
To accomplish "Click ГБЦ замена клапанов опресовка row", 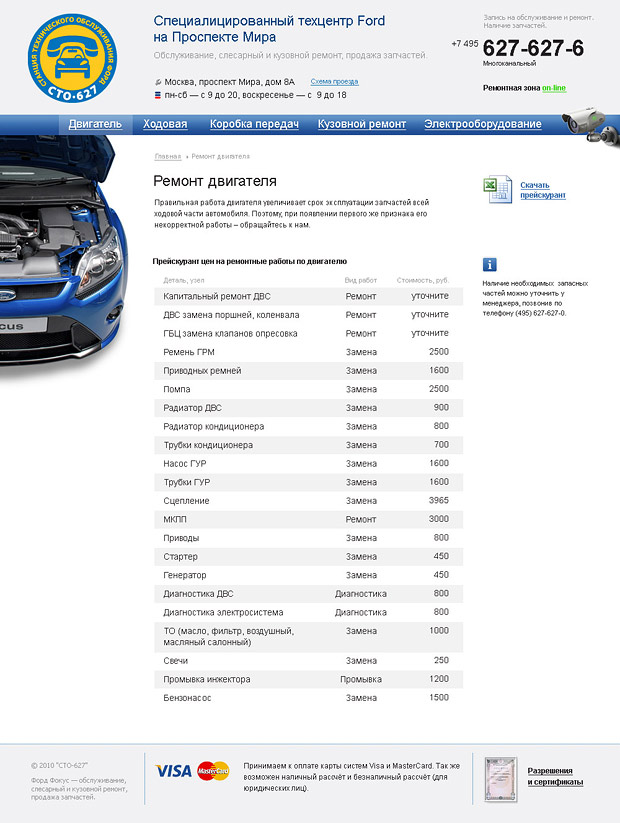I will [x=309, y=333].
